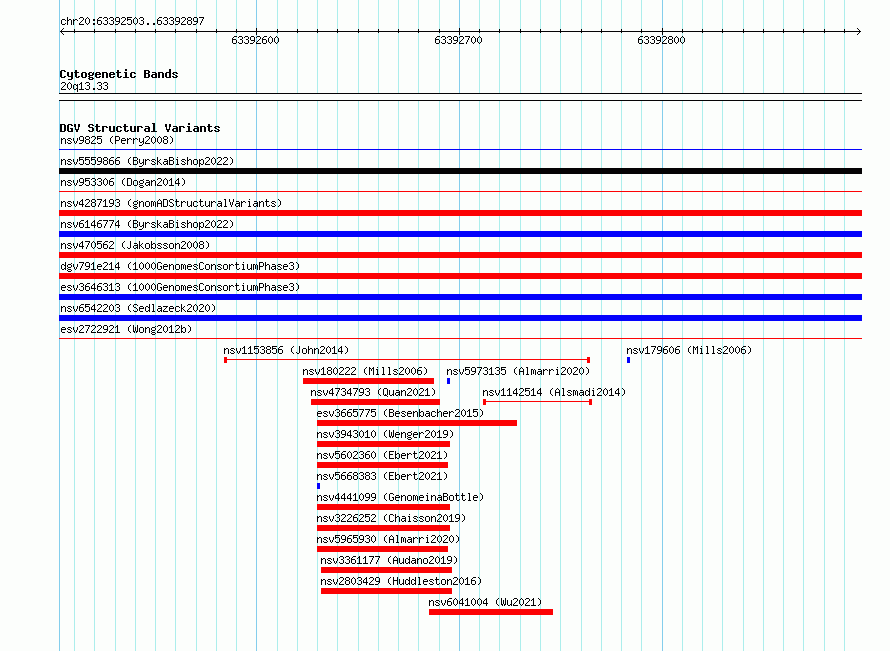Open nsv2803429 (Huddleston2016) label
This screenshot has width=890, height=651.
click(401, 581)
